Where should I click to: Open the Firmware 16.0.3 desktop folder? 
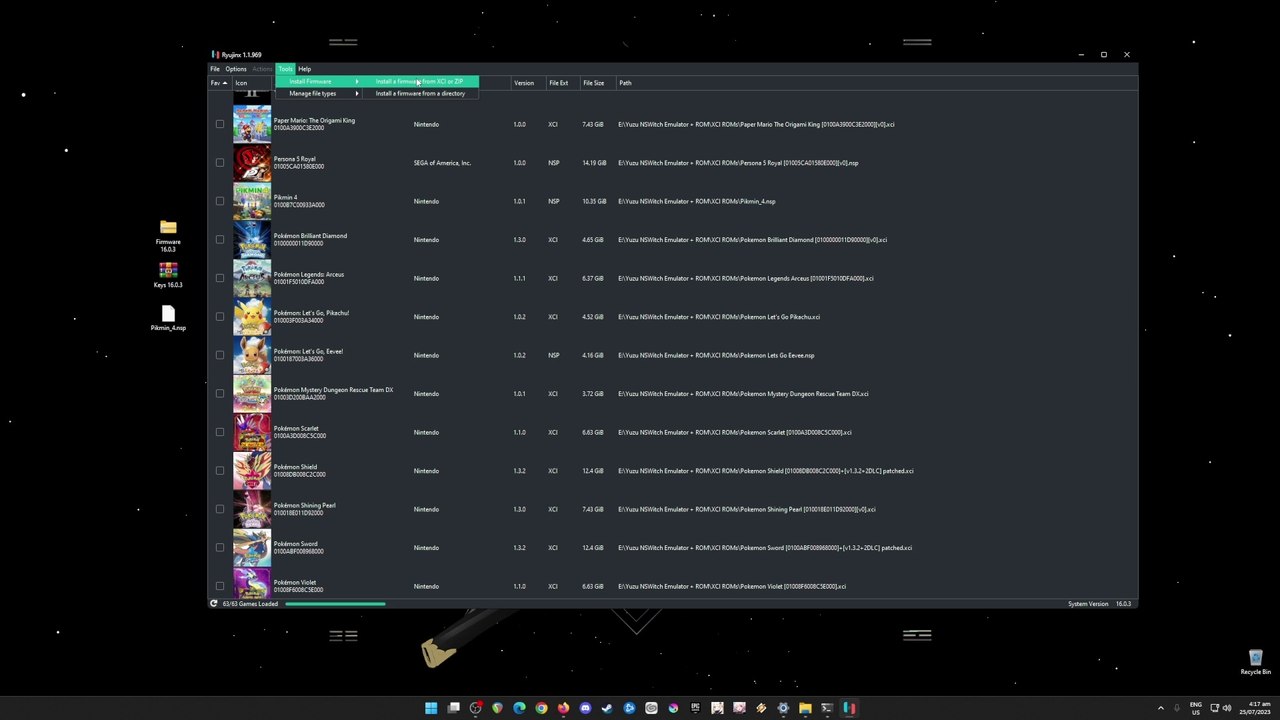point(168,236)
